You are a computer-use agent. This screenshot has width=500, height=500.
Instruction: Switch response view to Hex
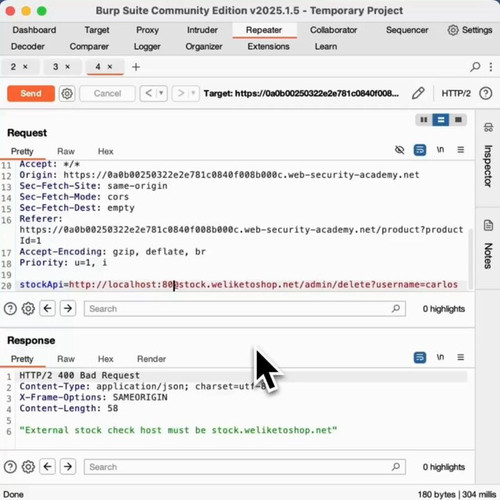point(106,359)
